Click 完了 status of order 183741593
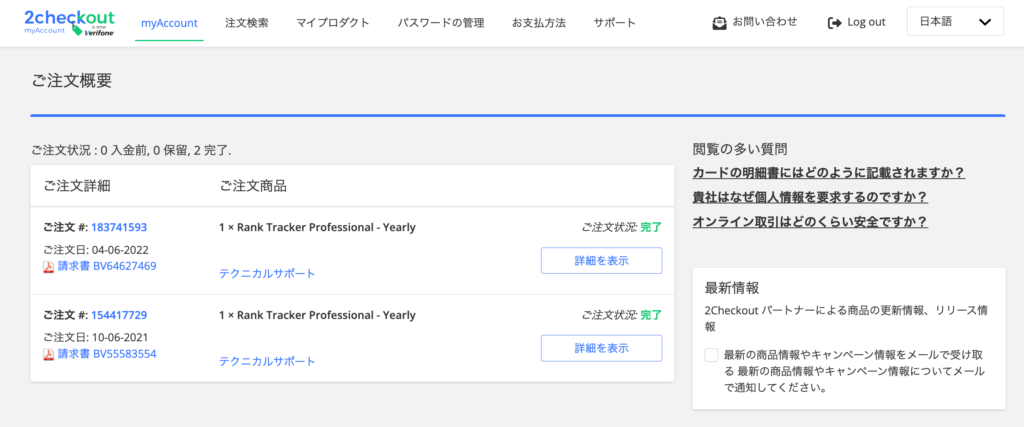The height and width of the screenshot is (427, 1024). pyautogui.click(x=650, y=227)
